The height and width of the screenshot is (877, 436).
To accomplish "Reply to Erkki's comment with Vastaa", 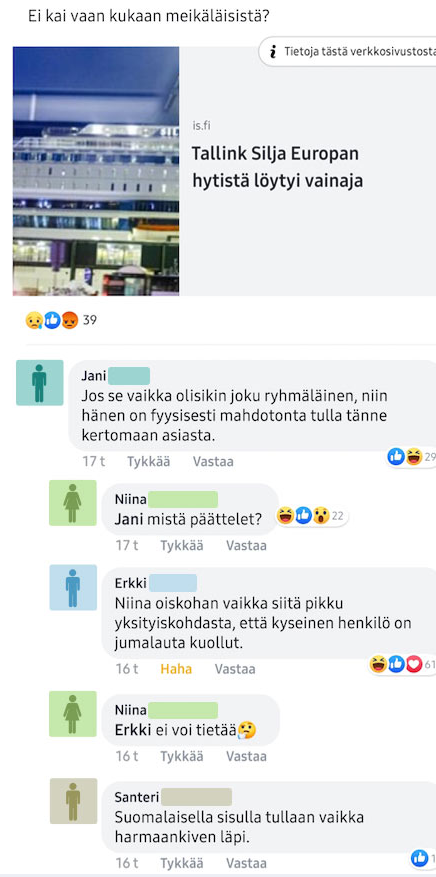I will point(235,669).
